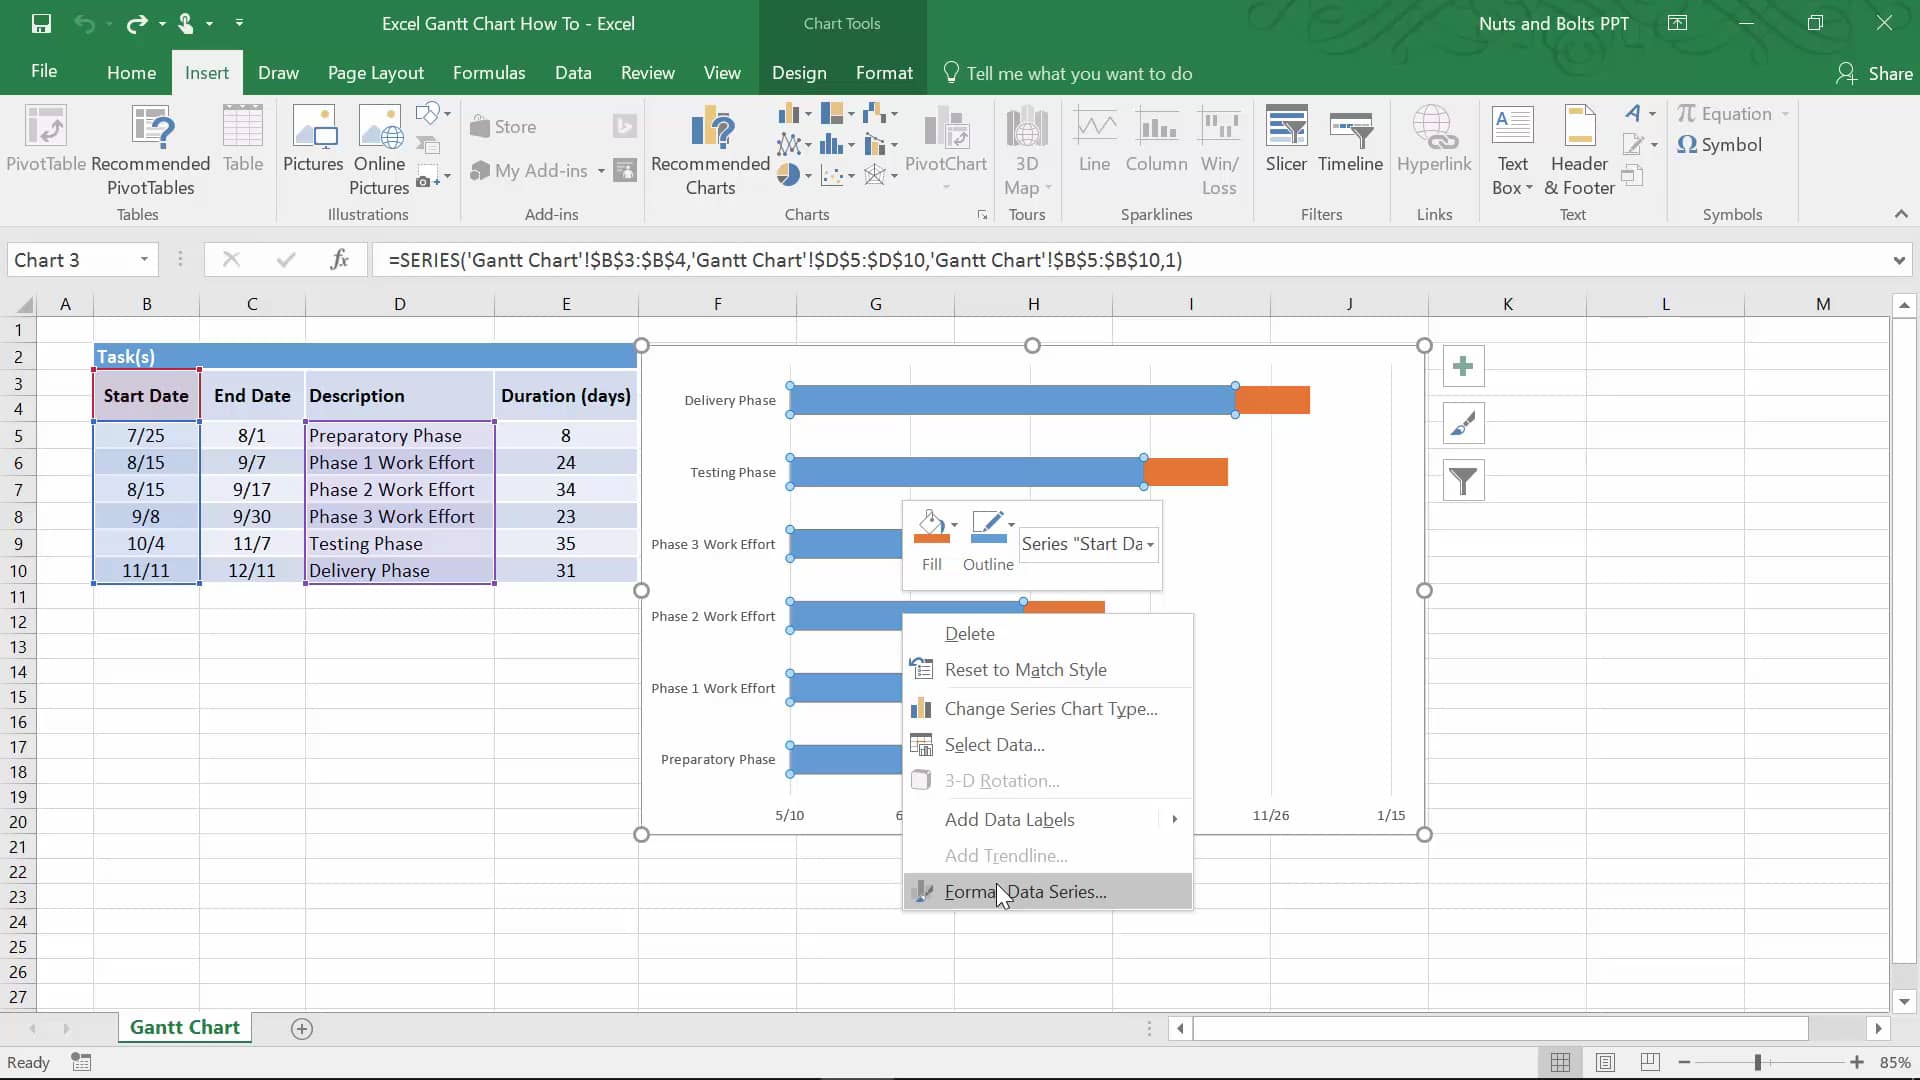Screen dimensions: 1920x1080
Task: Click the Fill color swatch in mini toolbar
Action: tap(928, 541)
